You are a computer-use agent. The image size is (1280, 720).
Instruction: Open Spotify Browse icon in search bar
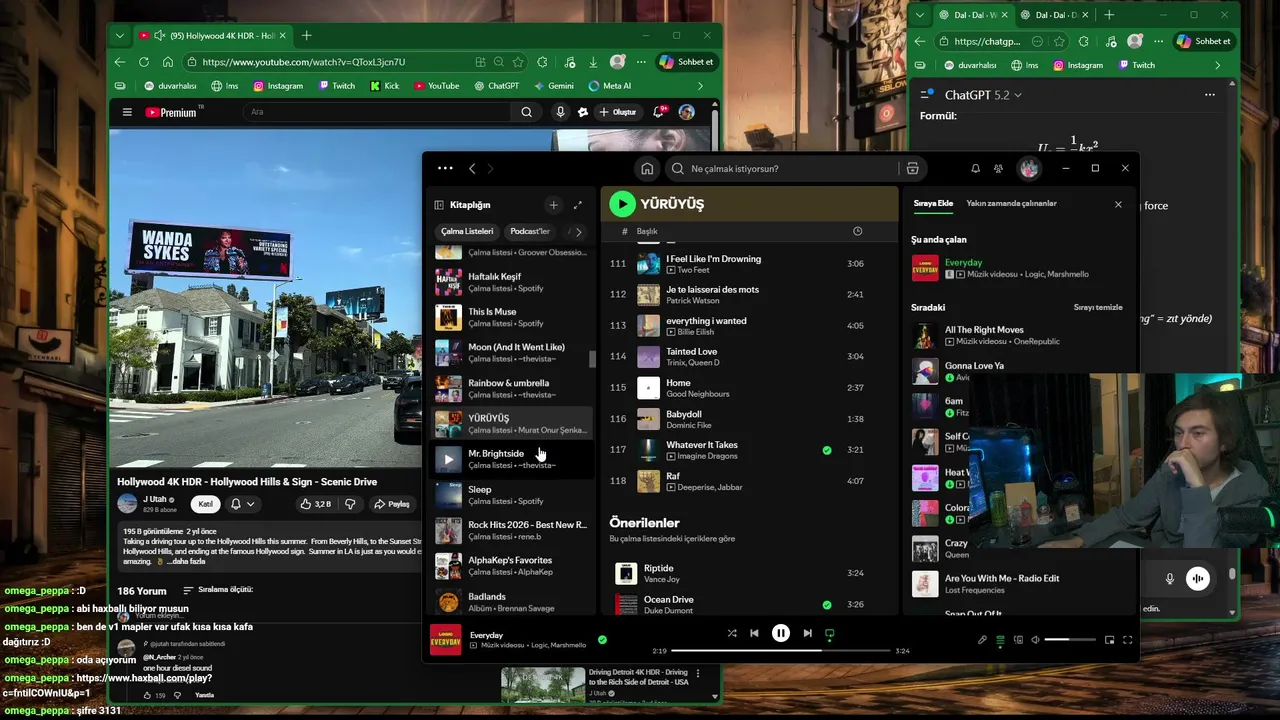(912, 169)
